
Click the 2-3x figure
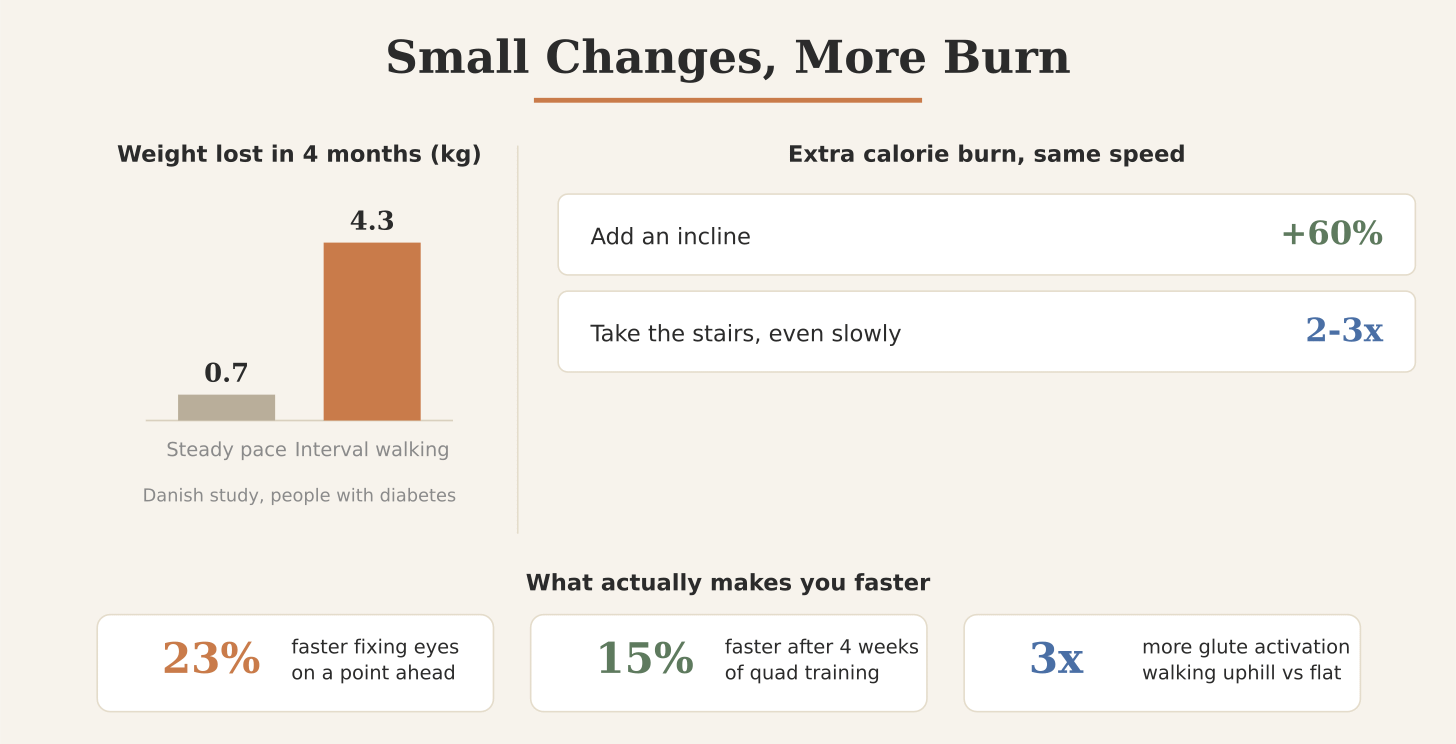[x=1344, y=330]
